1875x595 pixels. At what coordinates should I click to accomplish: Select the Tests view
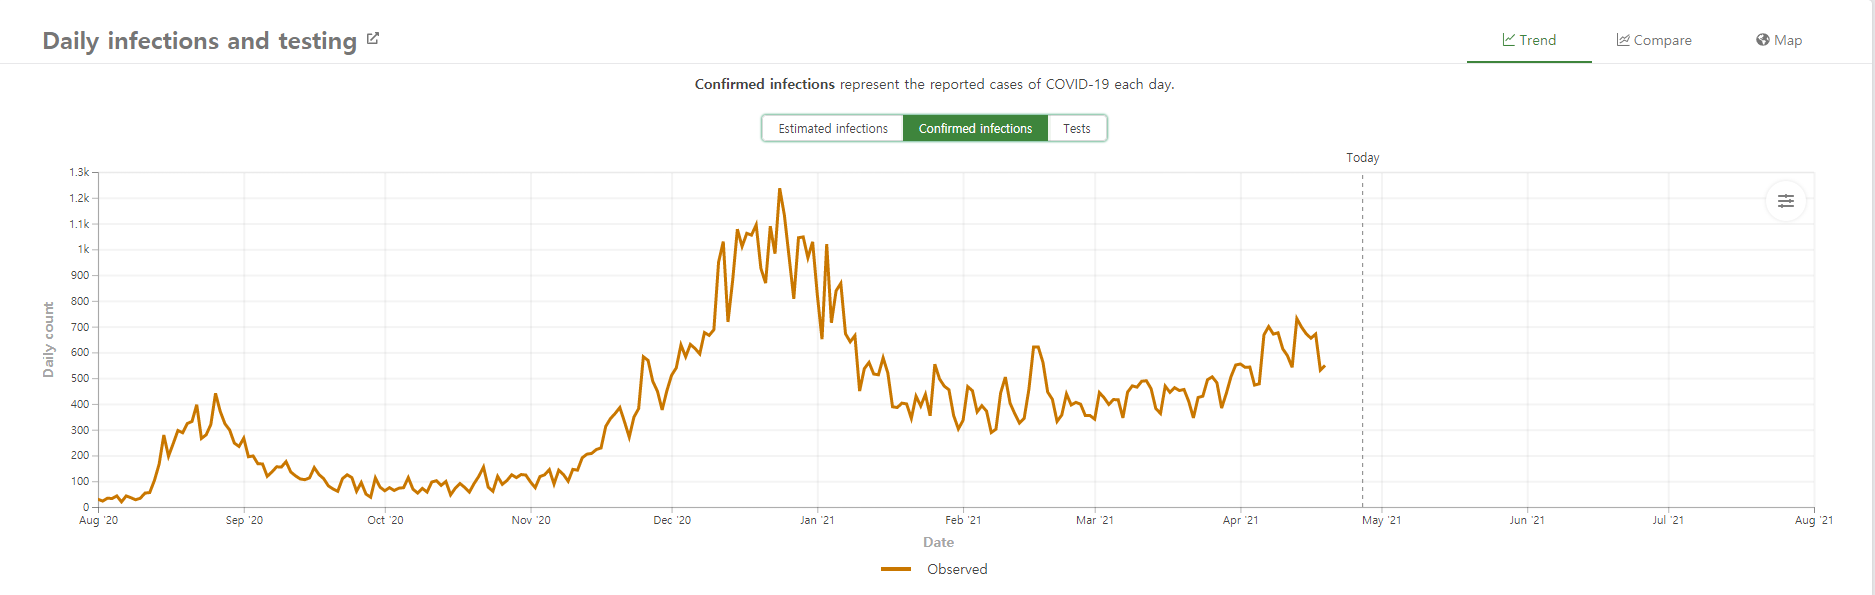point(1077,128)
